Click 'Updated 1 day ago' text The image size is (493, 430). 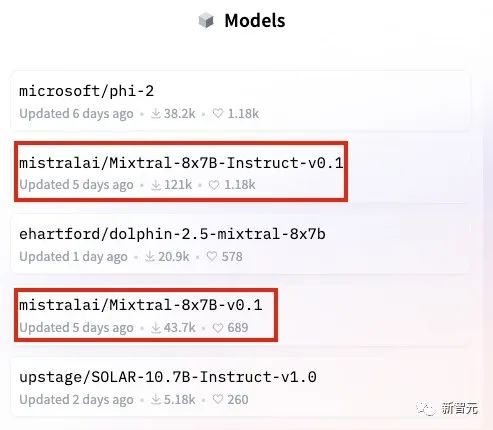(x=73, y=257)
